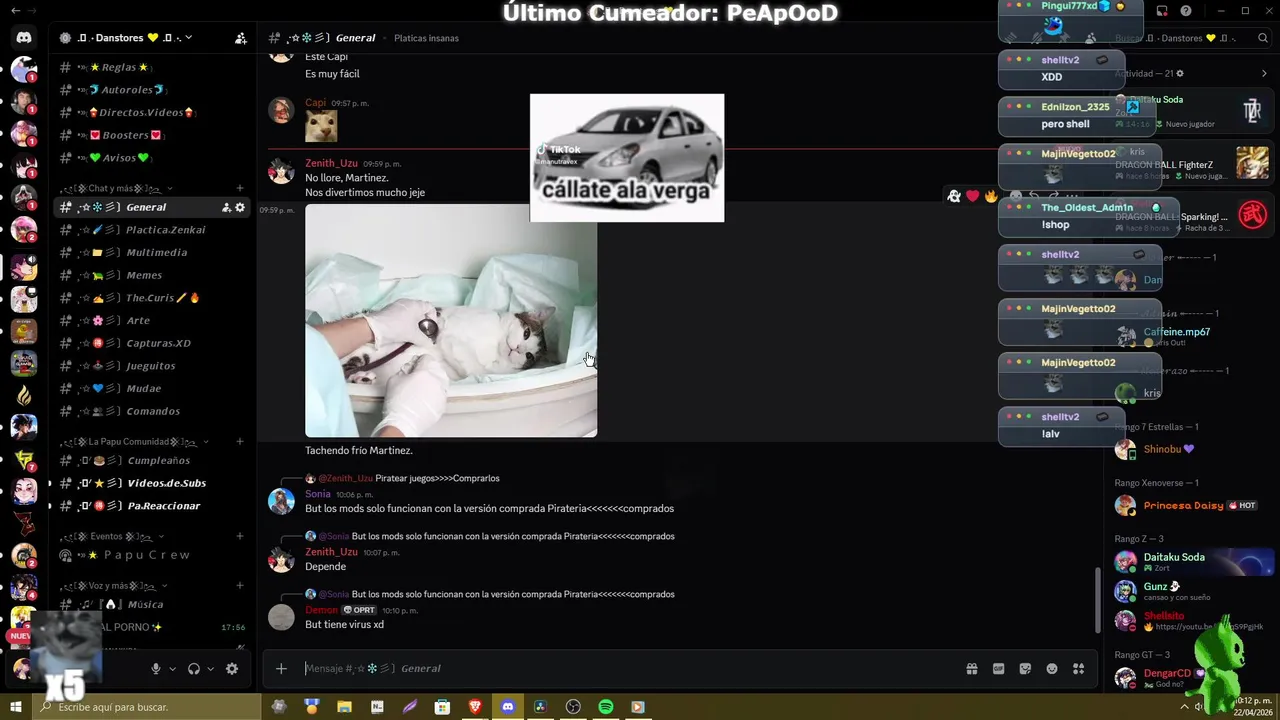
Task: Click invite people icon beside Danstores server name
Action: [x=241, y=38]
